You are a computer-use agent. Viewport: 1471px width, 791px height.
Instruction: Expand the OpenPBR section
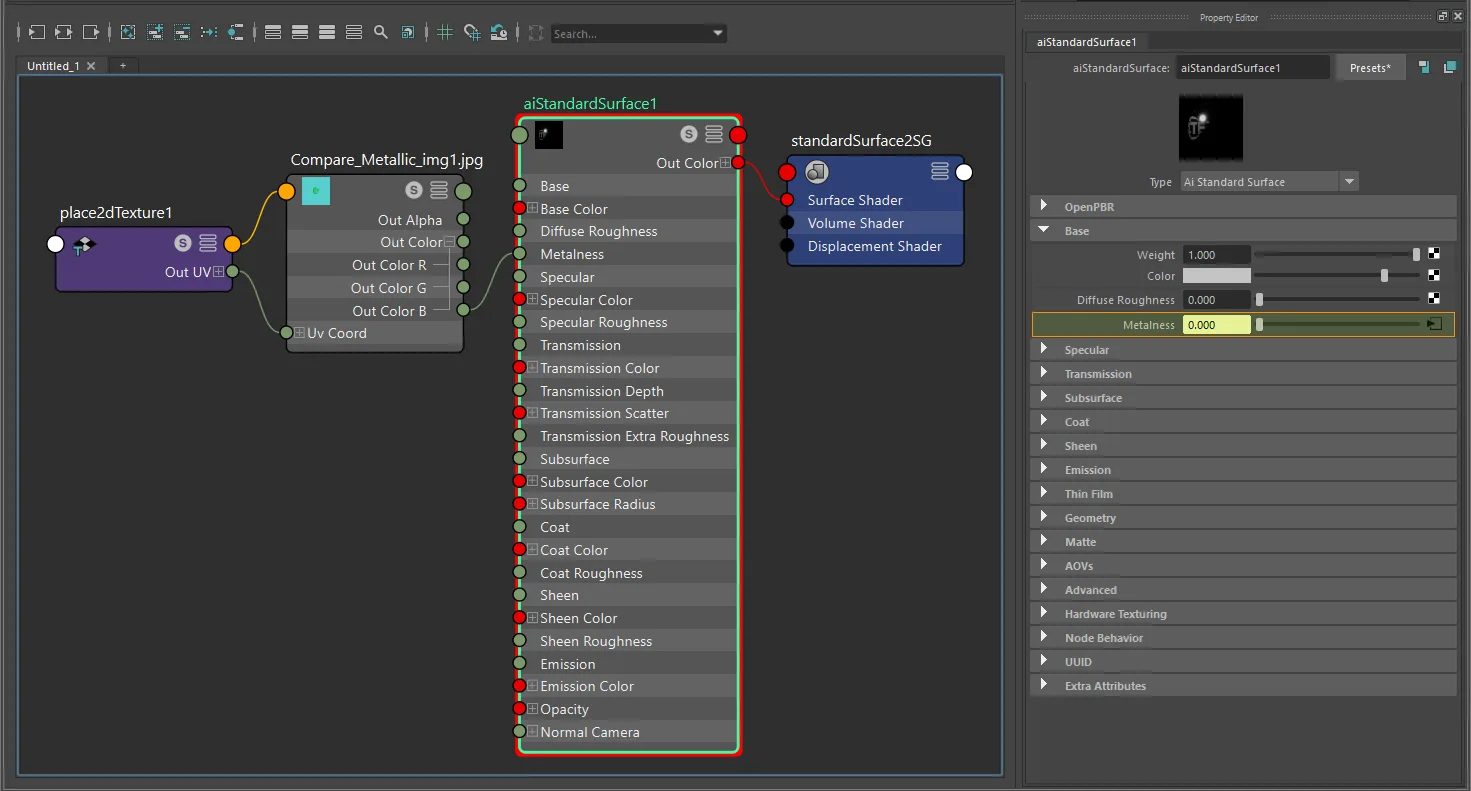click(x=1243, y=207)
